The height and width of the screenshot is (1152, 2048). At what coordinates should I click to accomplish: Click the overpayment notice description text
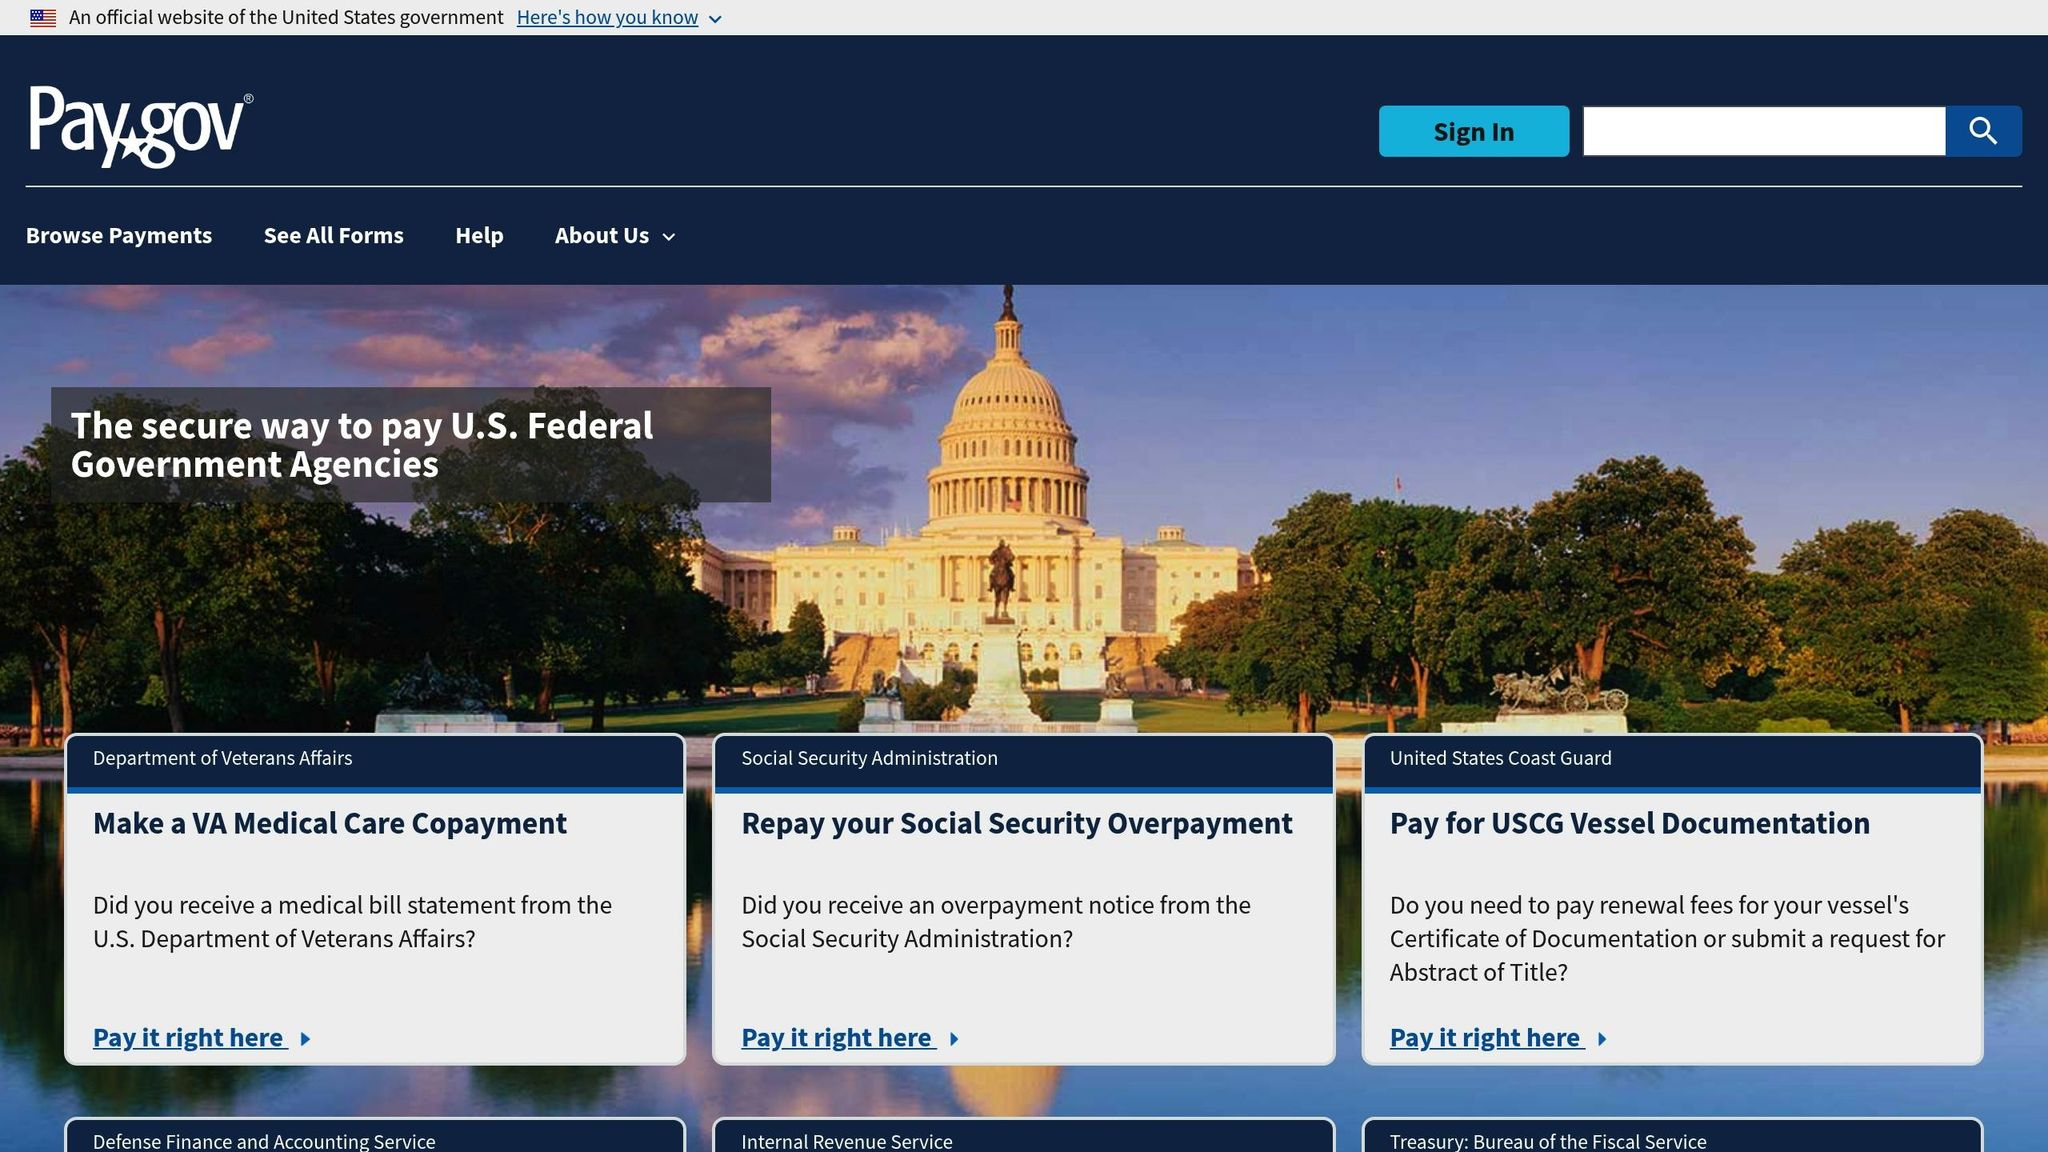coord(996,922)
